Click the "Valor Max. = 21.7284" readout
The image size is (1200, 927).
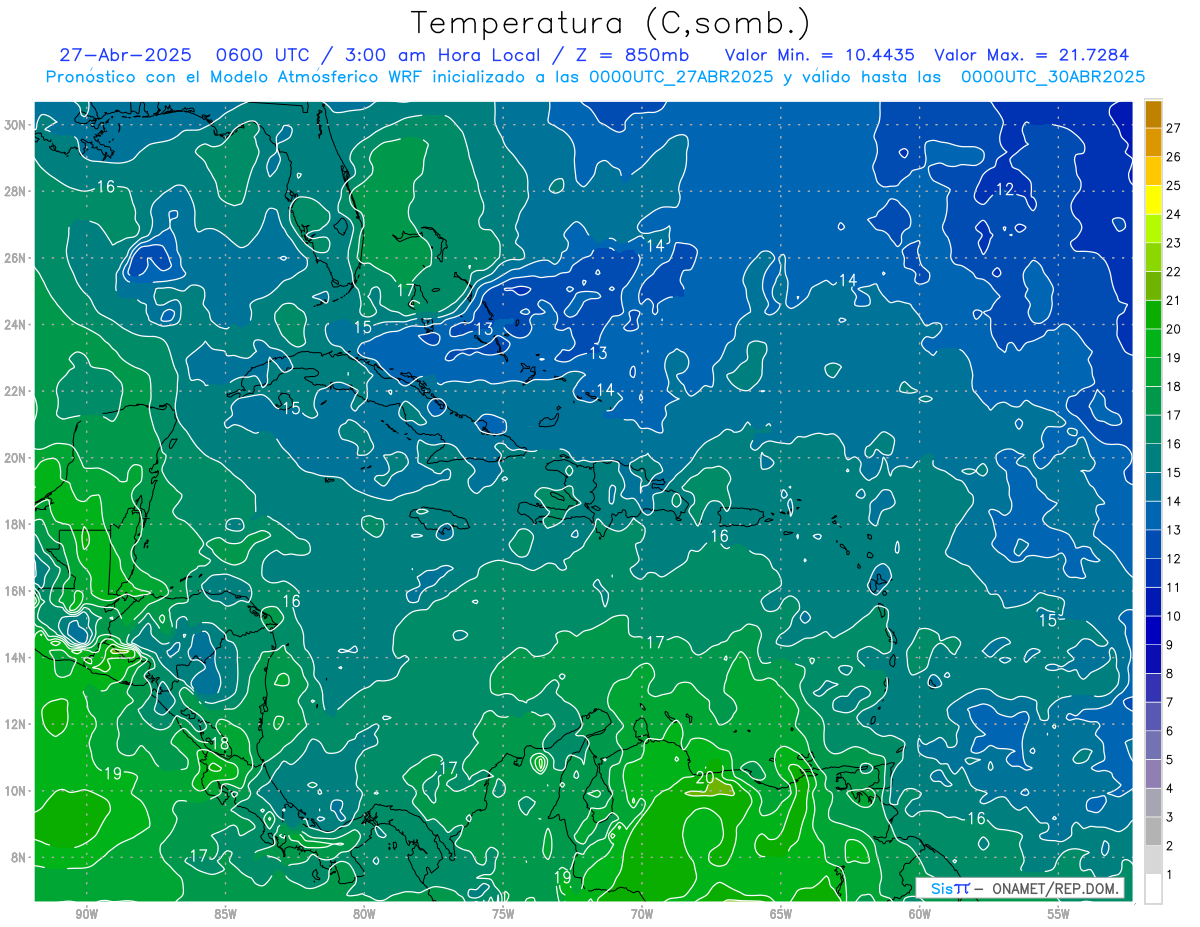pos(1032,55)
